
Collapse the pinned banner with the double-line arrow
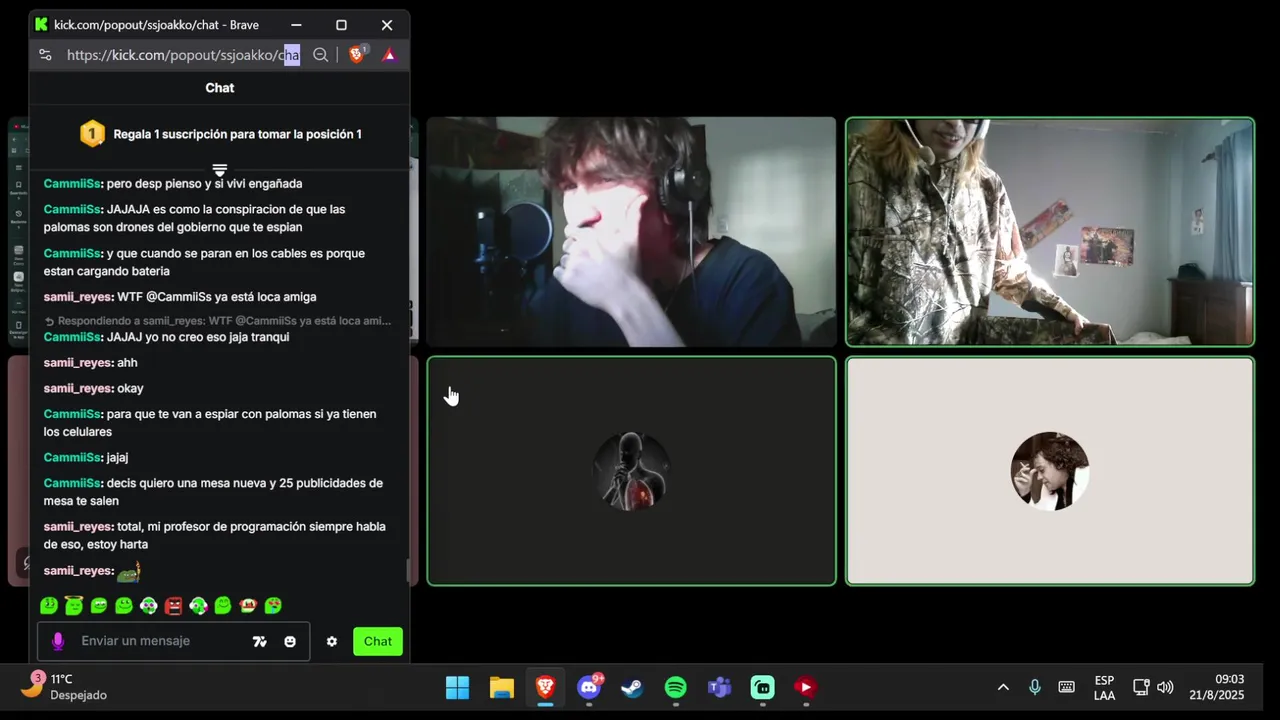pos(220,170)
